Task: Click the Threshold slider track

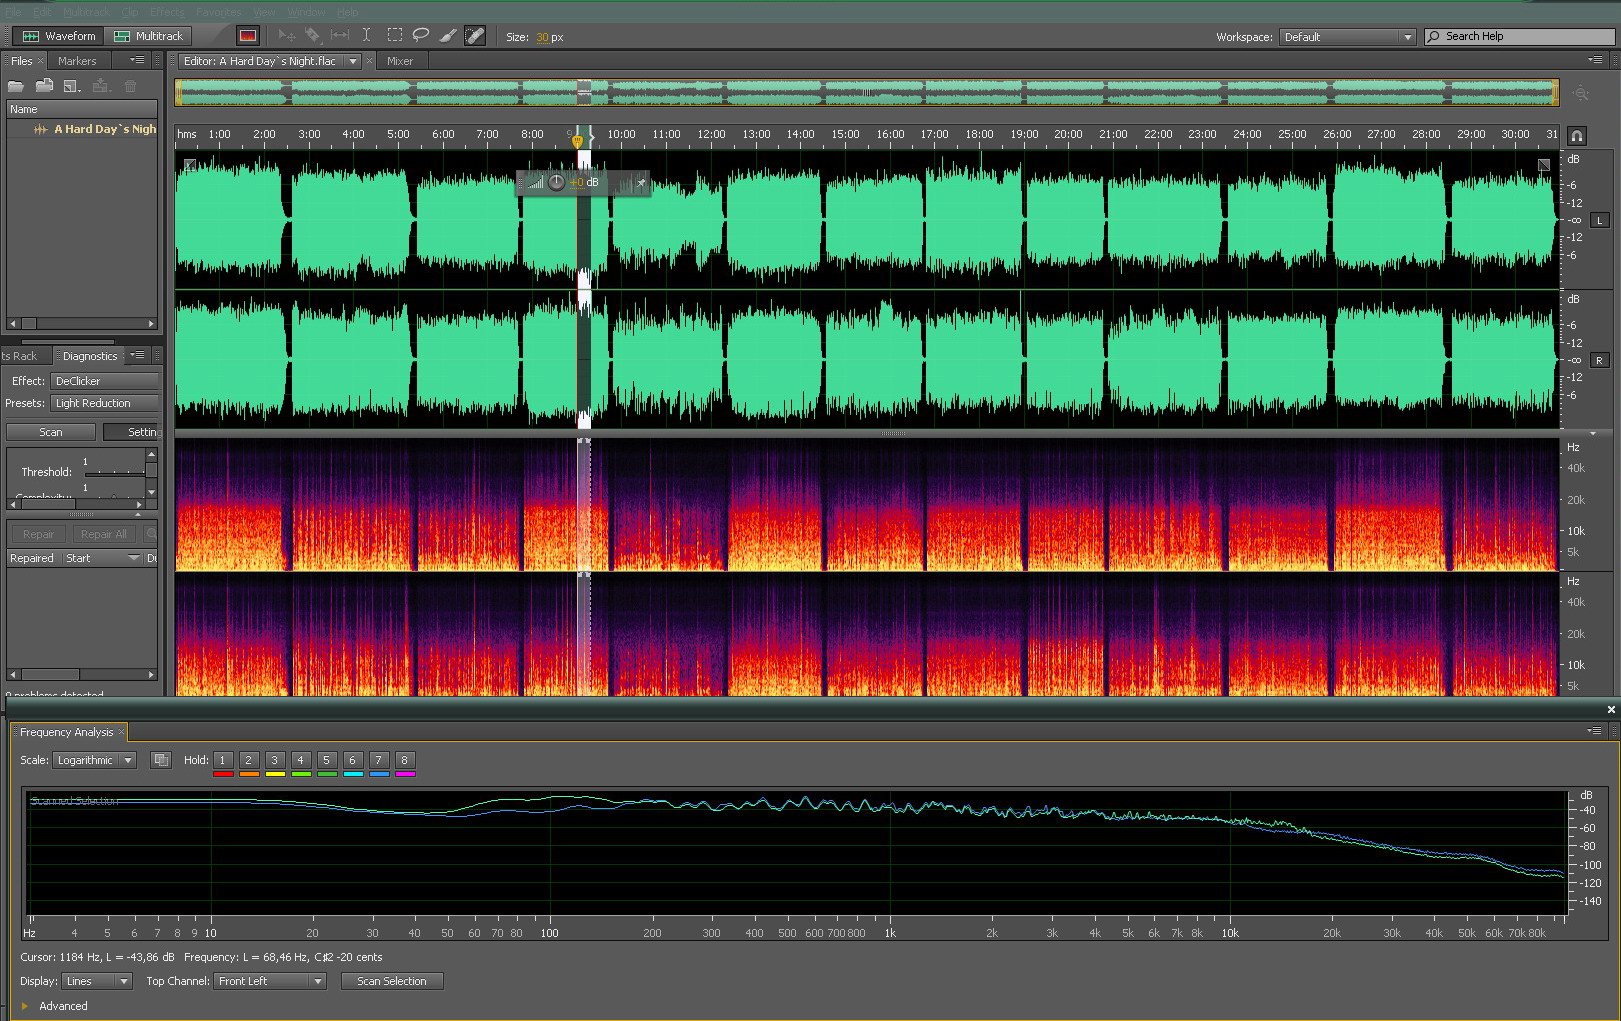Action: (x=115, y=472)
